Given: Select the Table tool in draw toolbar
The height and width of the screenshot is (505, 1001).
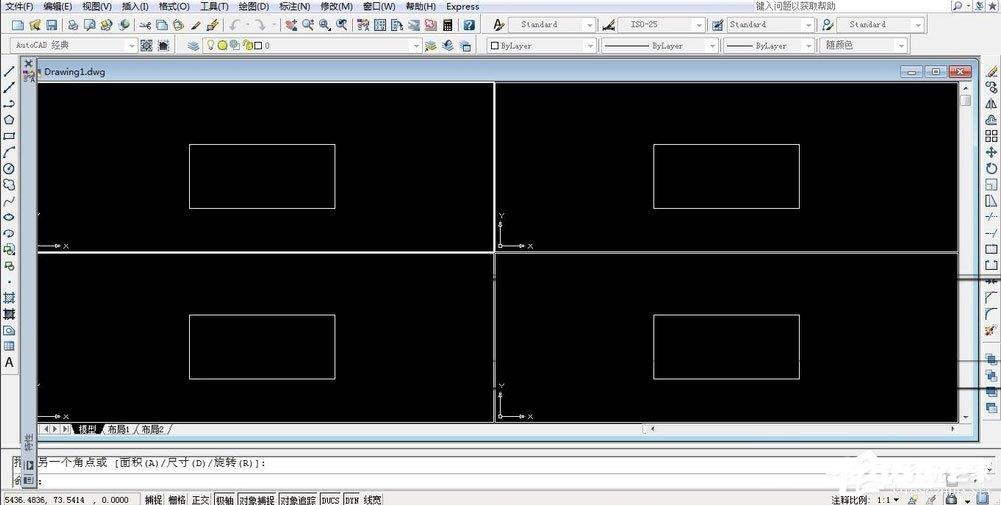Looking at the screenshot, I should tap(9, 346).
